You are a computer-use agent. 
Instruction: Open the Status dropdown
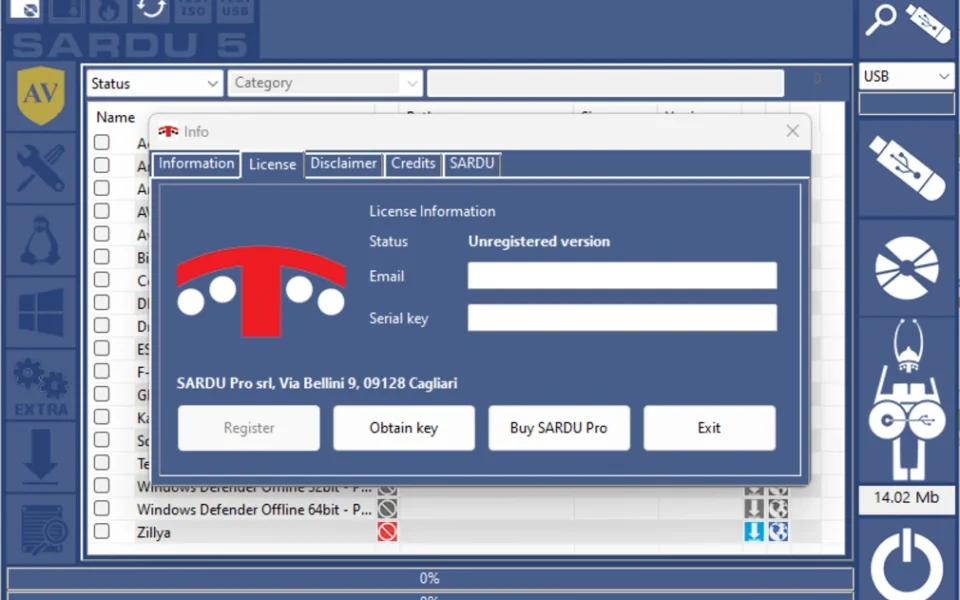pyautogui.click(x=154, y=83)
